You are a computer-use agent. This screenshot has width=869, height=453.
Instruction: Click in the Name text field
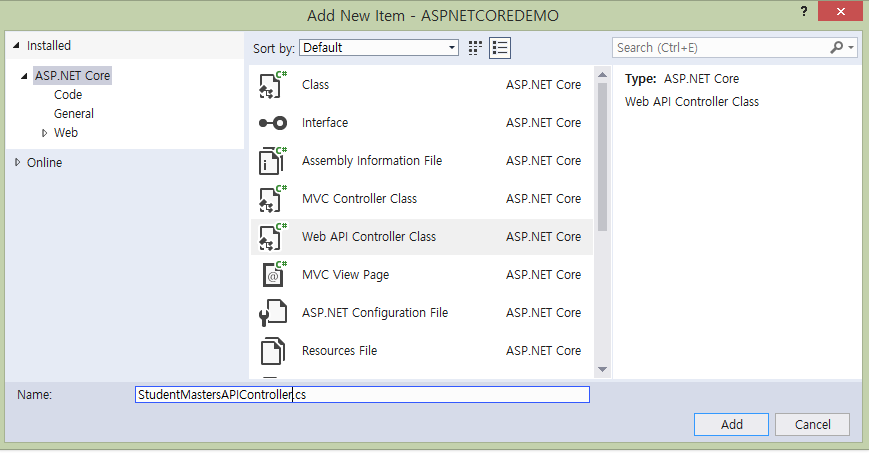click(x=362, y=395)
